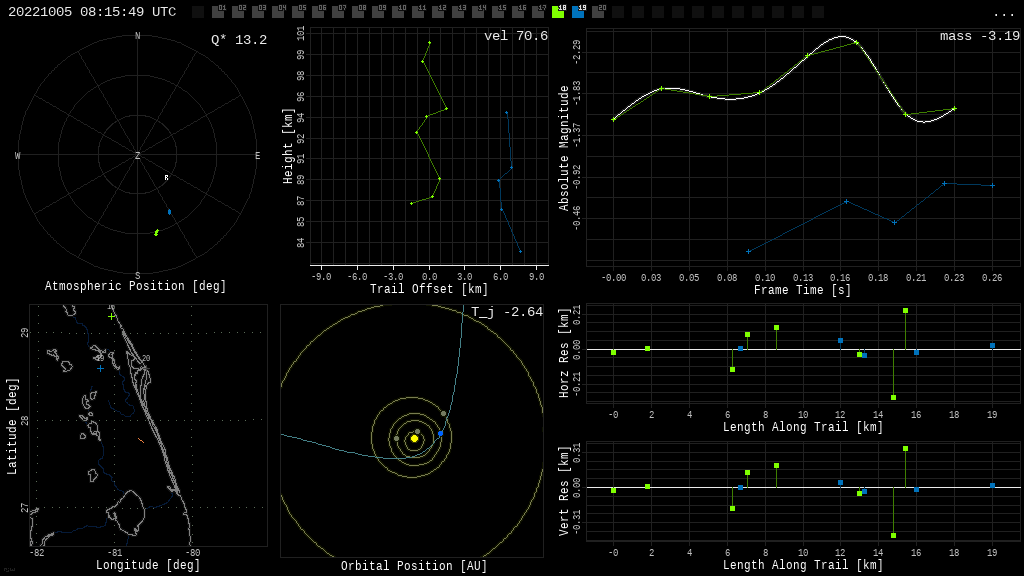
Task: Click the 20221005 08:15:49 UTC timestamp
Action: coord(92,12)
